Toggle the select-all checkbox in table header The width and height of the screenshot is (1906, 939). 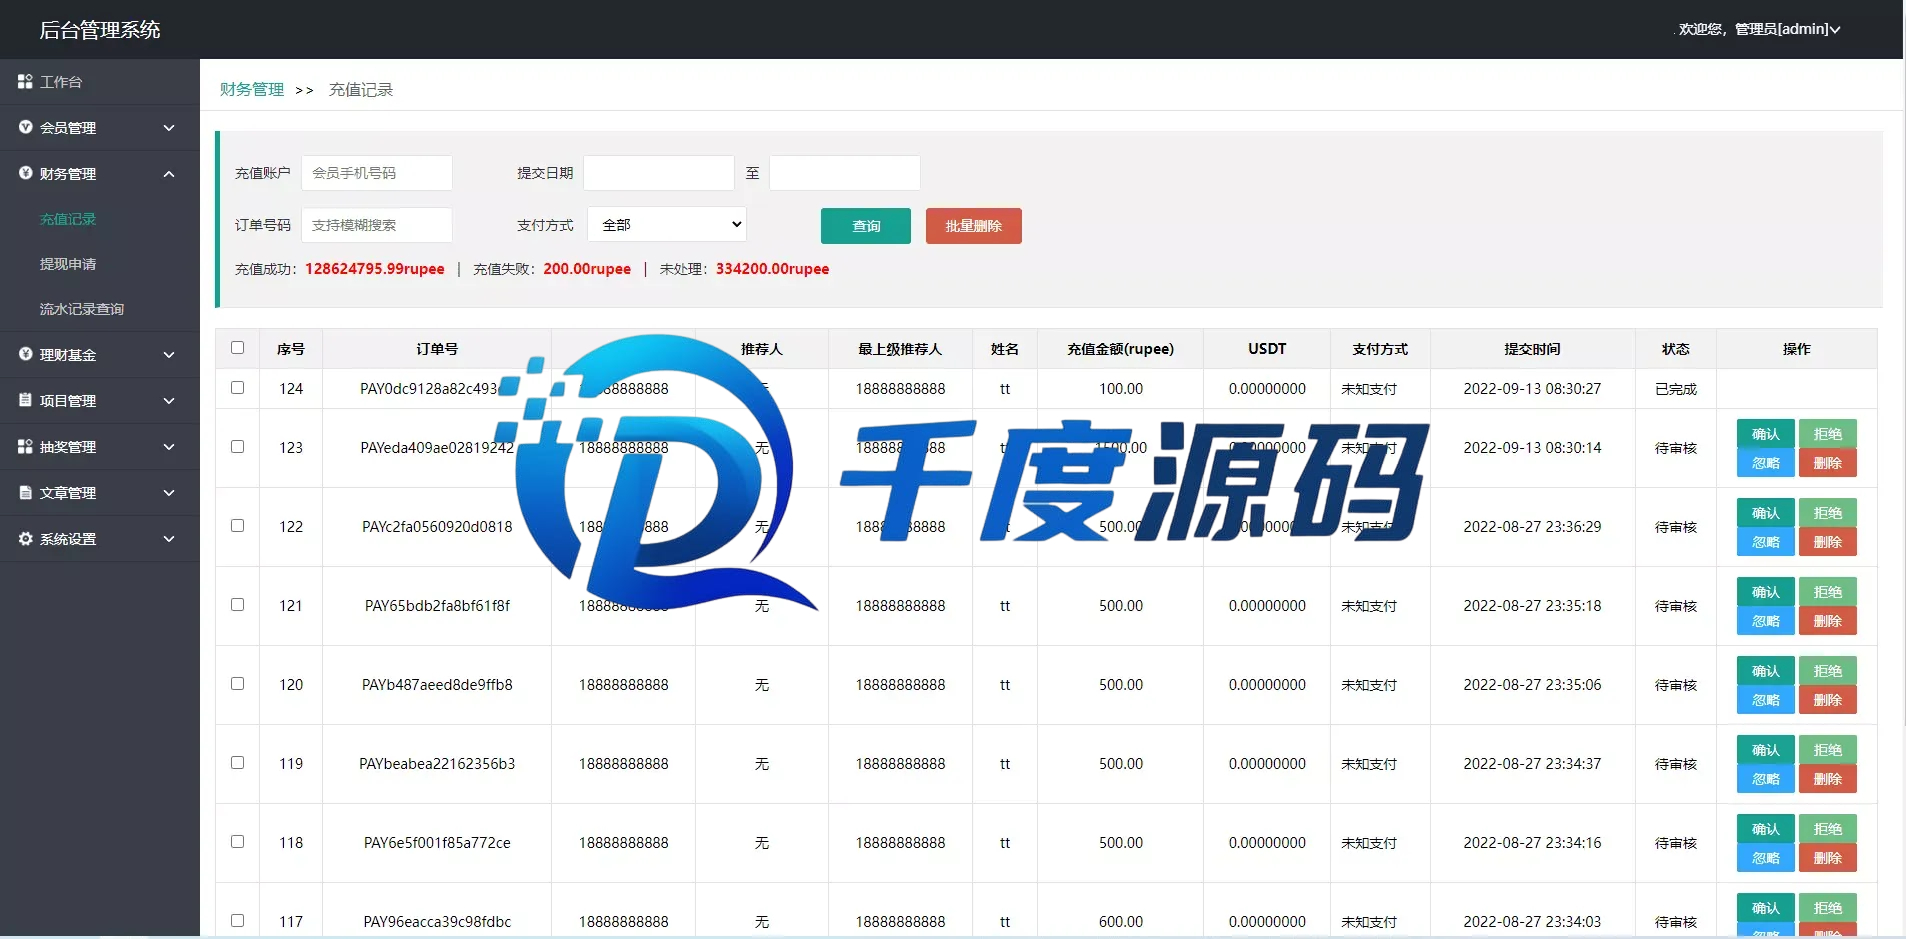[237, 348]
